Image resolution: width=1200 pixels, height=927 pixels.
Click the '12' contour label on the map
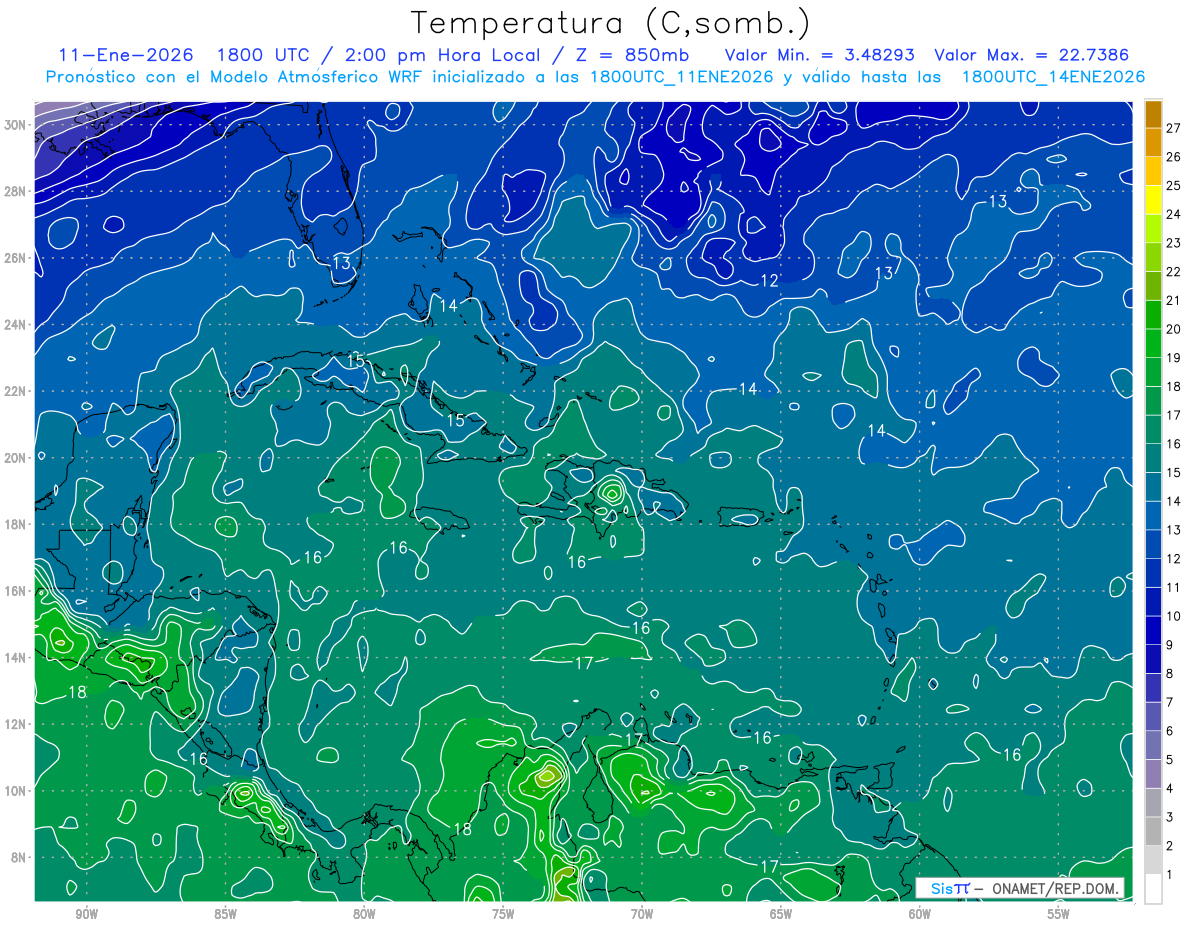(x=769, y=281)
